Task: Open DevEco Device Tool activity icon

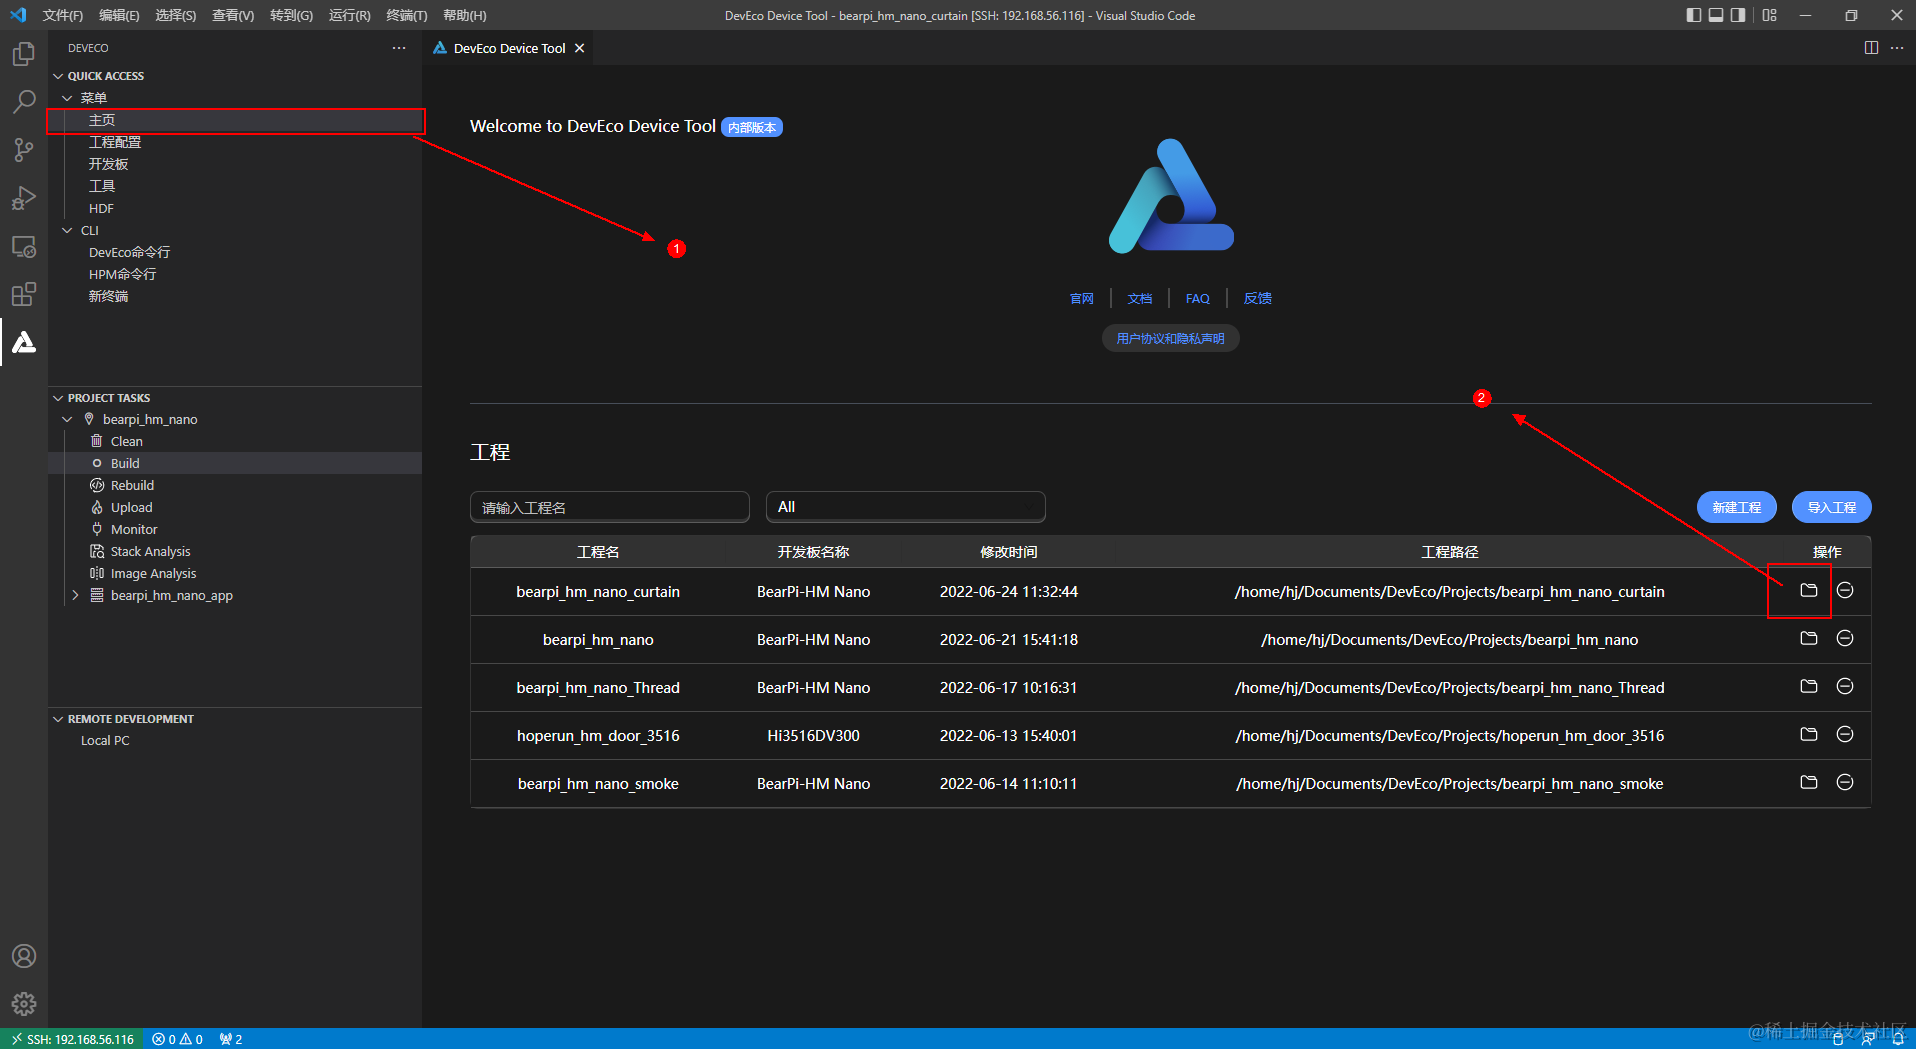Action: pos(24,342)
